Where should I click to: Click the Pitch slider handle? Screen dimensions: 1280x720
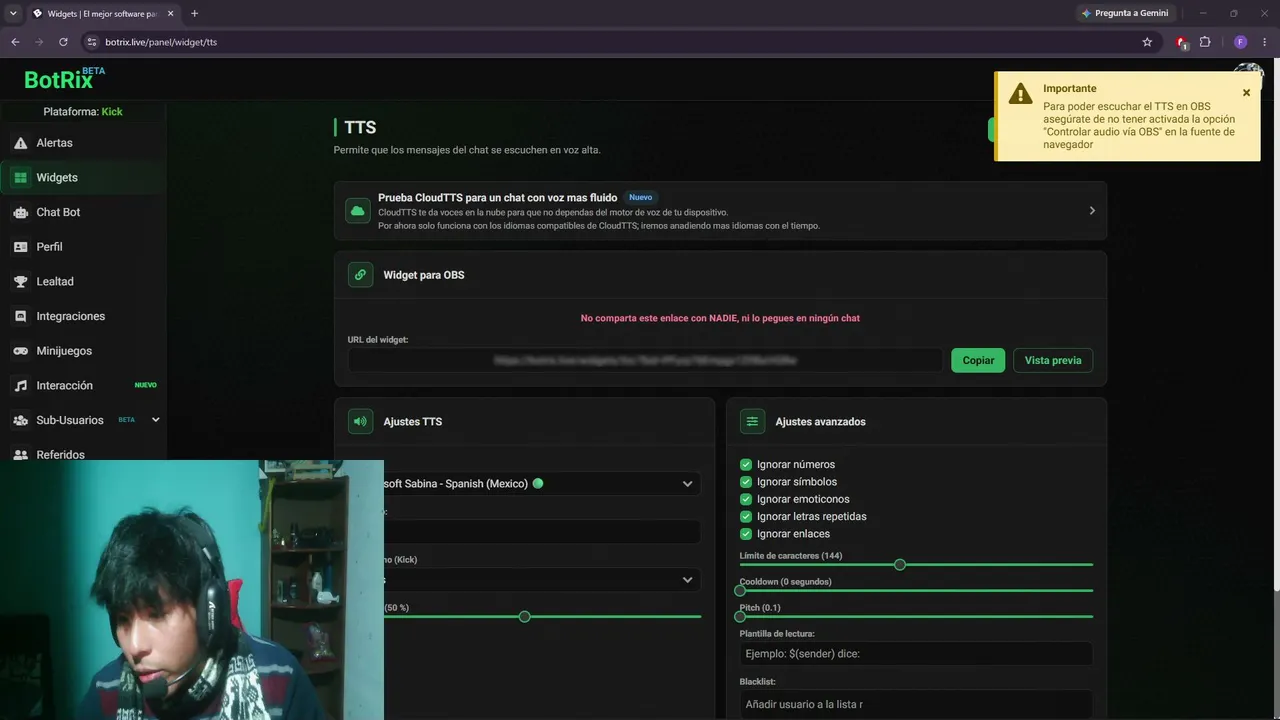click(740, 617)
